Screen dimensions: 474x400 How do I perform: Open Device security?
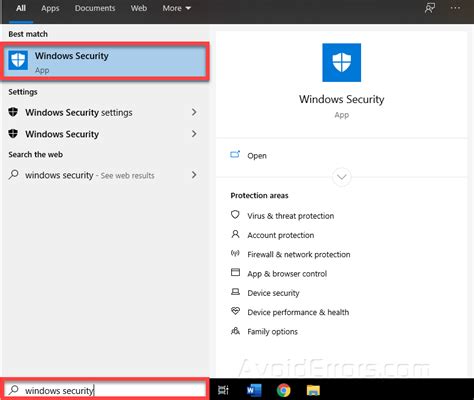(273, 293)
